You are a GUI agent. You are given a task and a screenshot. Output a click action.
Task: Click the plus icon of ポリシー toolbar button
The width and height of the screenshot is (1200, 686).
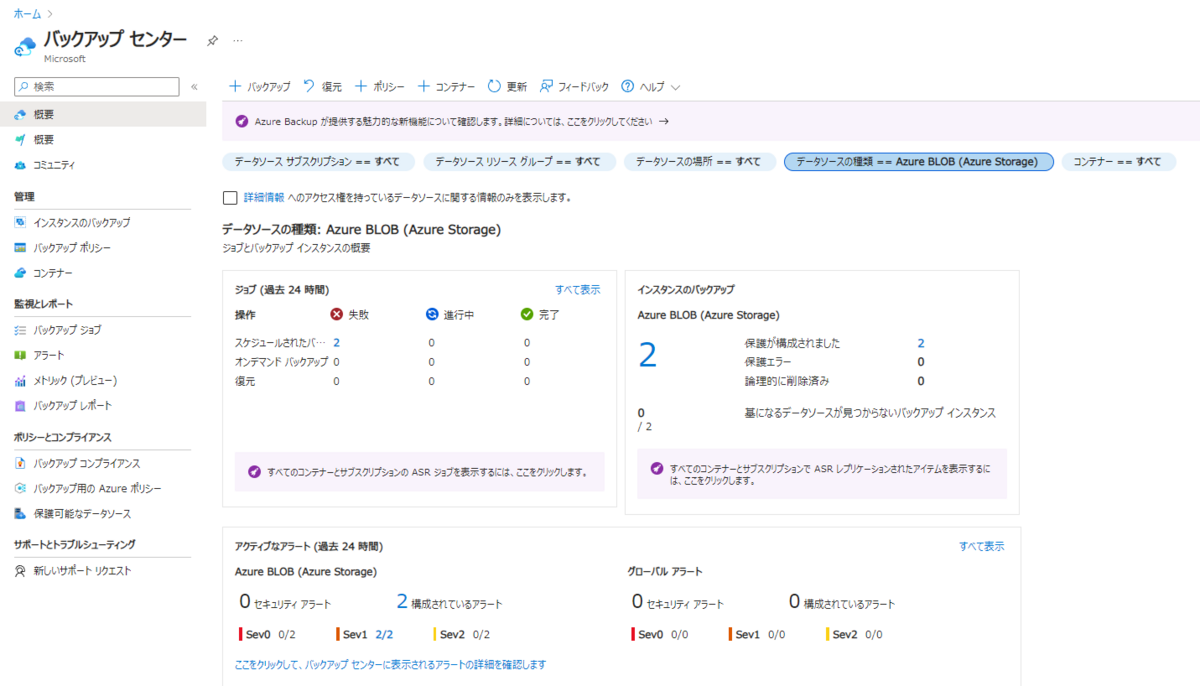tap(361, 87)
